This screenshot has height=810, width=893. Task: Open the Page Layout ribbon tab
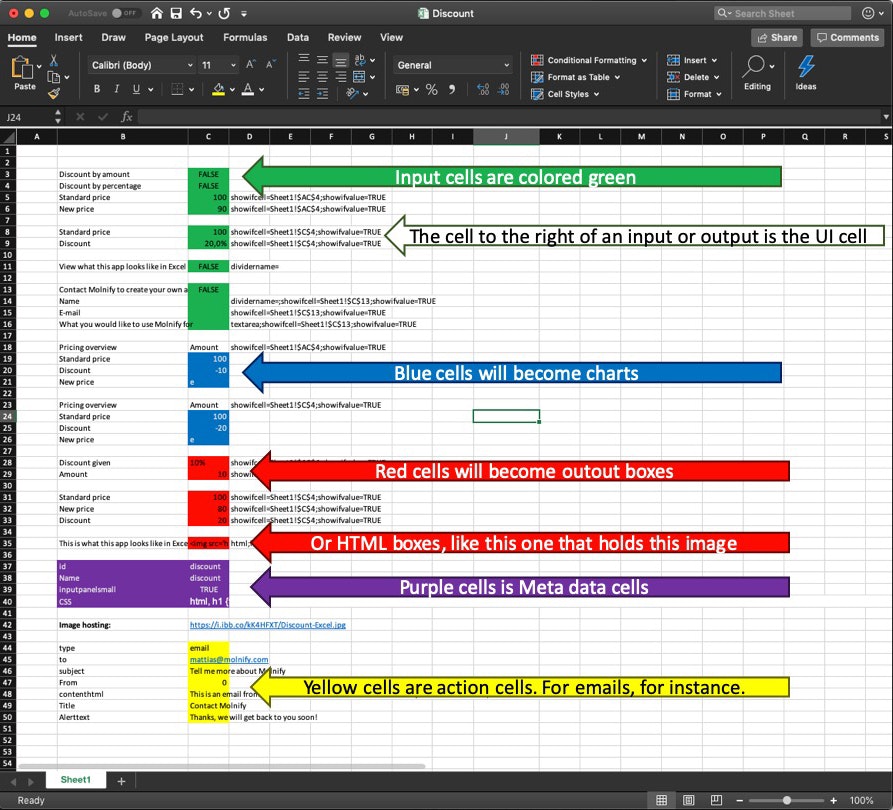click(174, 38)
